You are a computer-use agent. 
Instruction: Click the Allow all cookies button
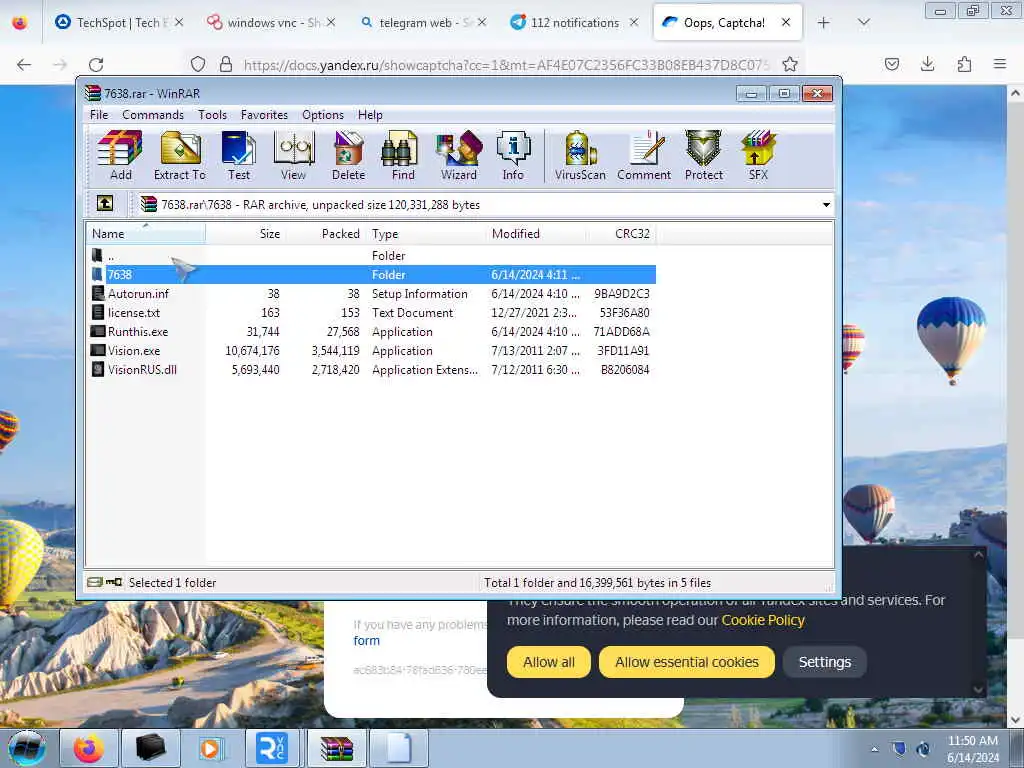549,662
